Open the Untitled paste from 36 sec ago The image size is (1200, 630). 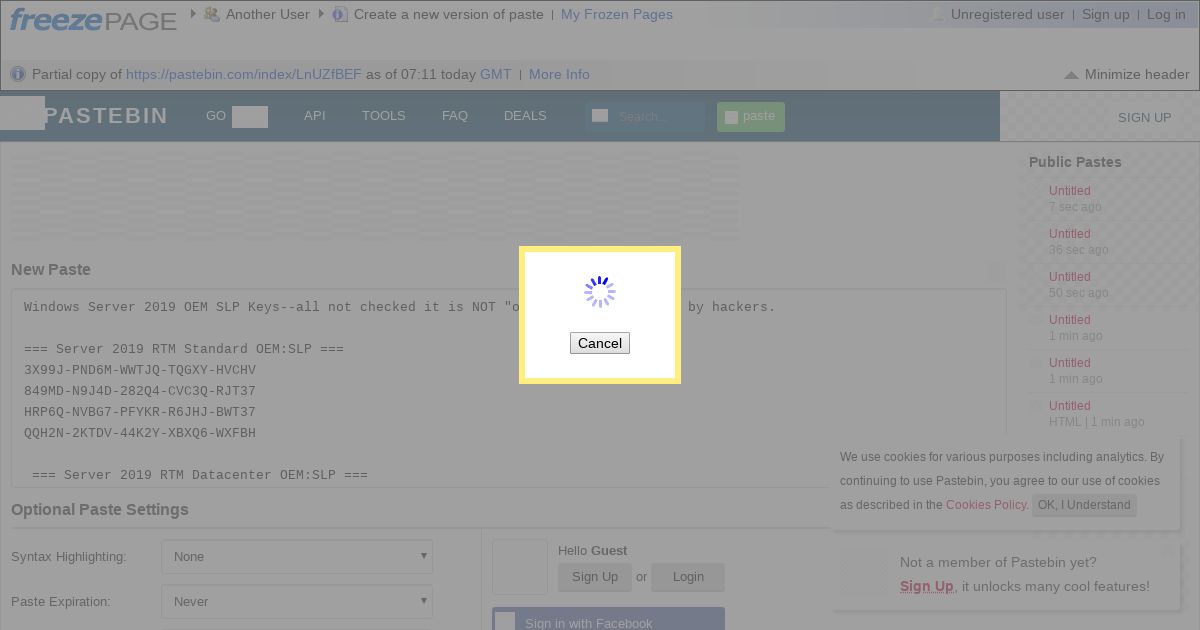(1069, 234)
